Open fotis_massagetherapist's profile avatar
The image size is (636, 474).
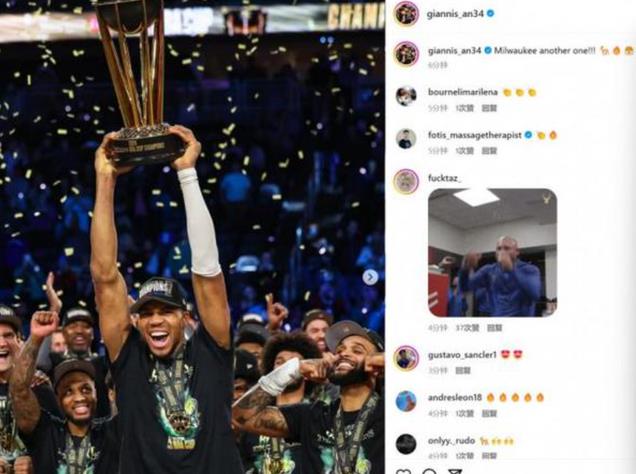click(406, 139)
